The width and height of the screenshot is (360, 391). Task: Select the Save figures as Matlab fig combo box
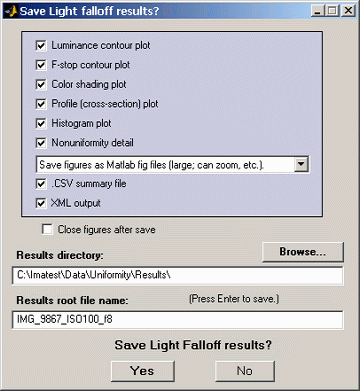click(x=172, y=164)
